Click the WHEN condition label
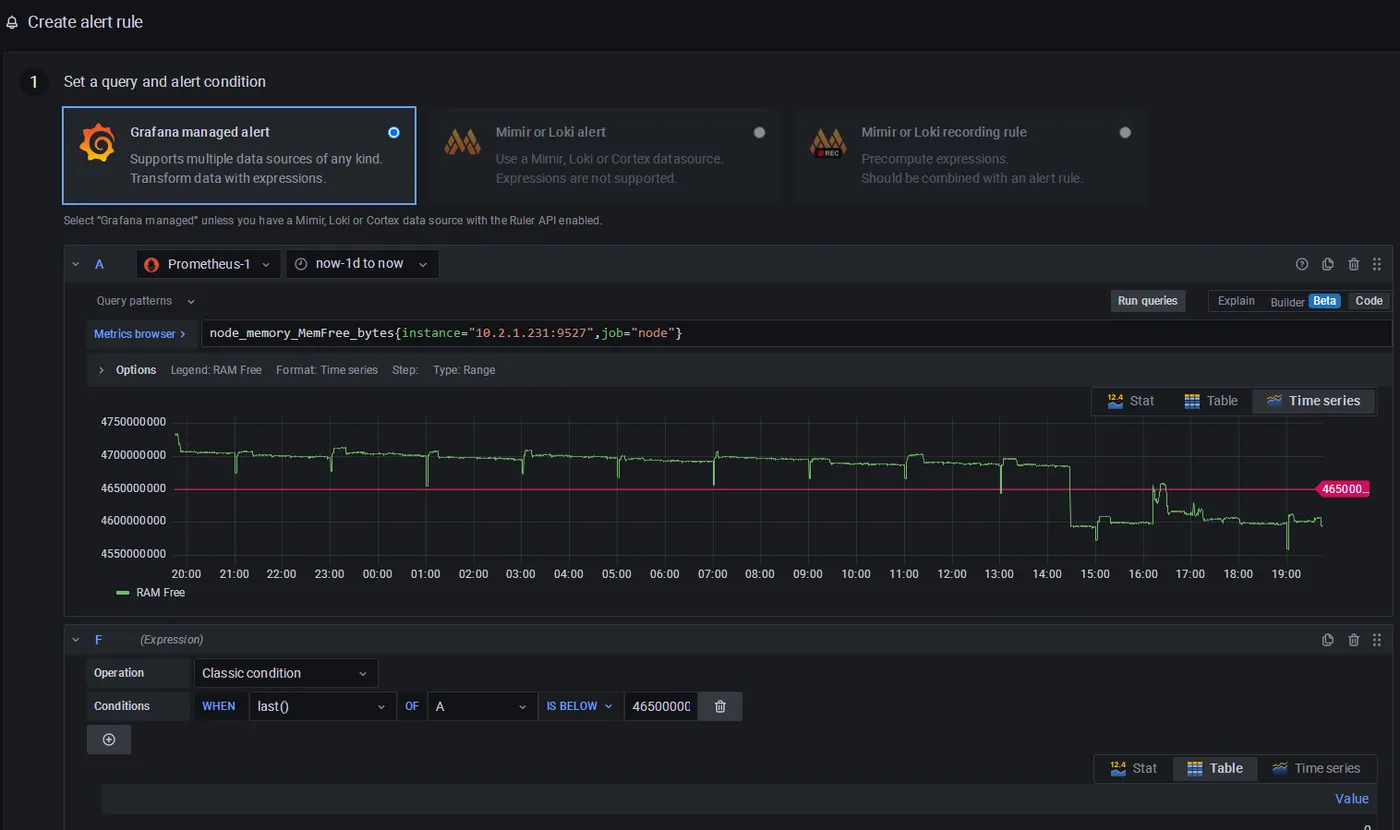1400x830 pixels. [x=219, y=706]
